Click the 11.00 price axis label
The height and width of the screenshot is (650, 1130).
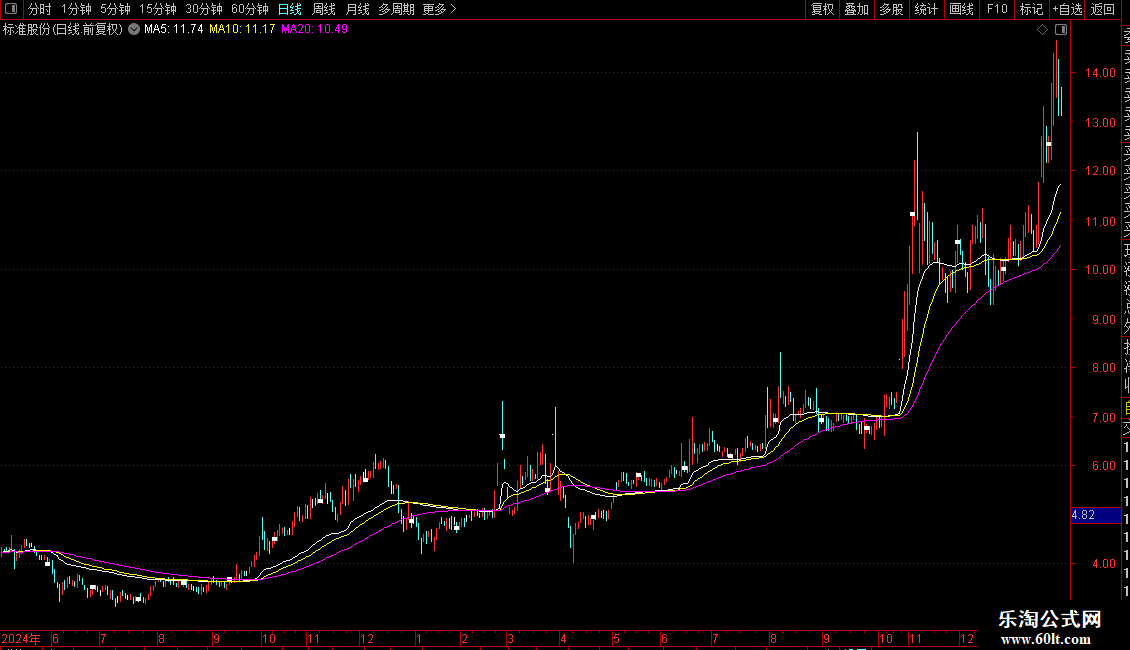click(x=1100, y=221)
